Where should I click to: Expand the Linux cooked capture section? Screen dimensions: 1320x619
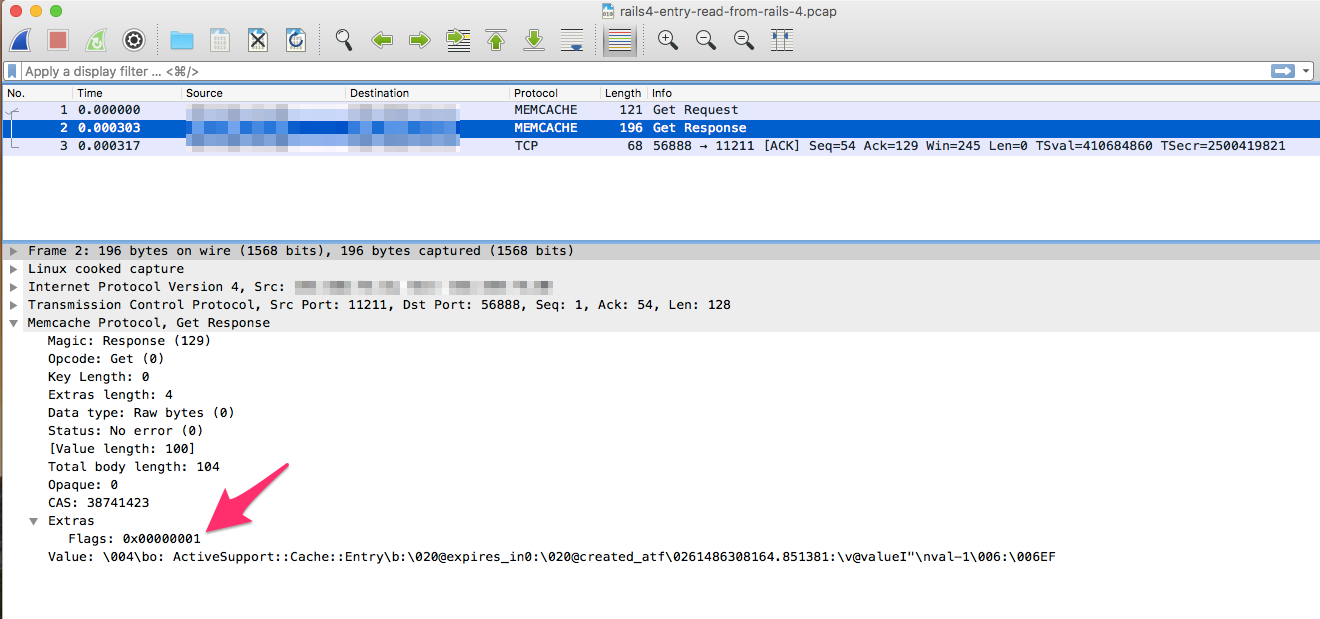13,269
